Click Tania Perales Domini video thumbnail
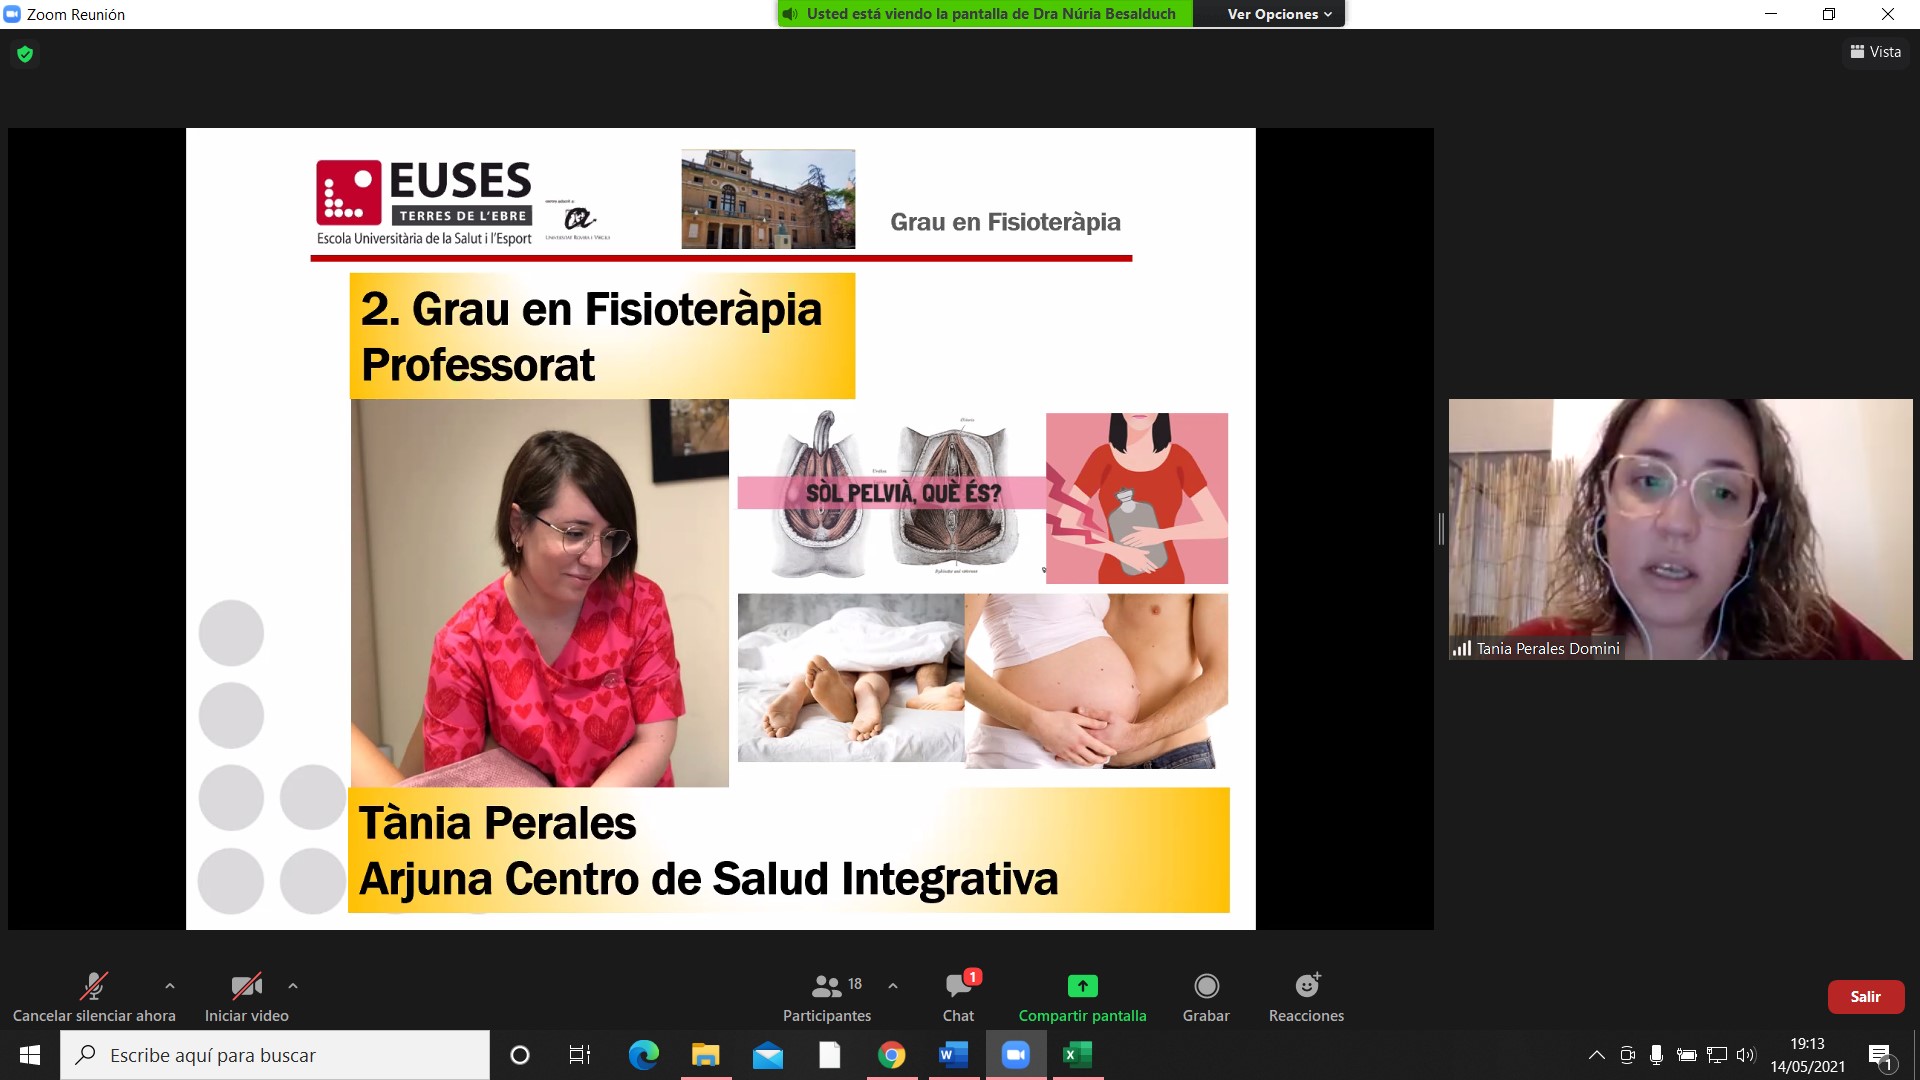Viewport: 1920px width, 1080px height. pyautogui.click(x=1680, y=529)
